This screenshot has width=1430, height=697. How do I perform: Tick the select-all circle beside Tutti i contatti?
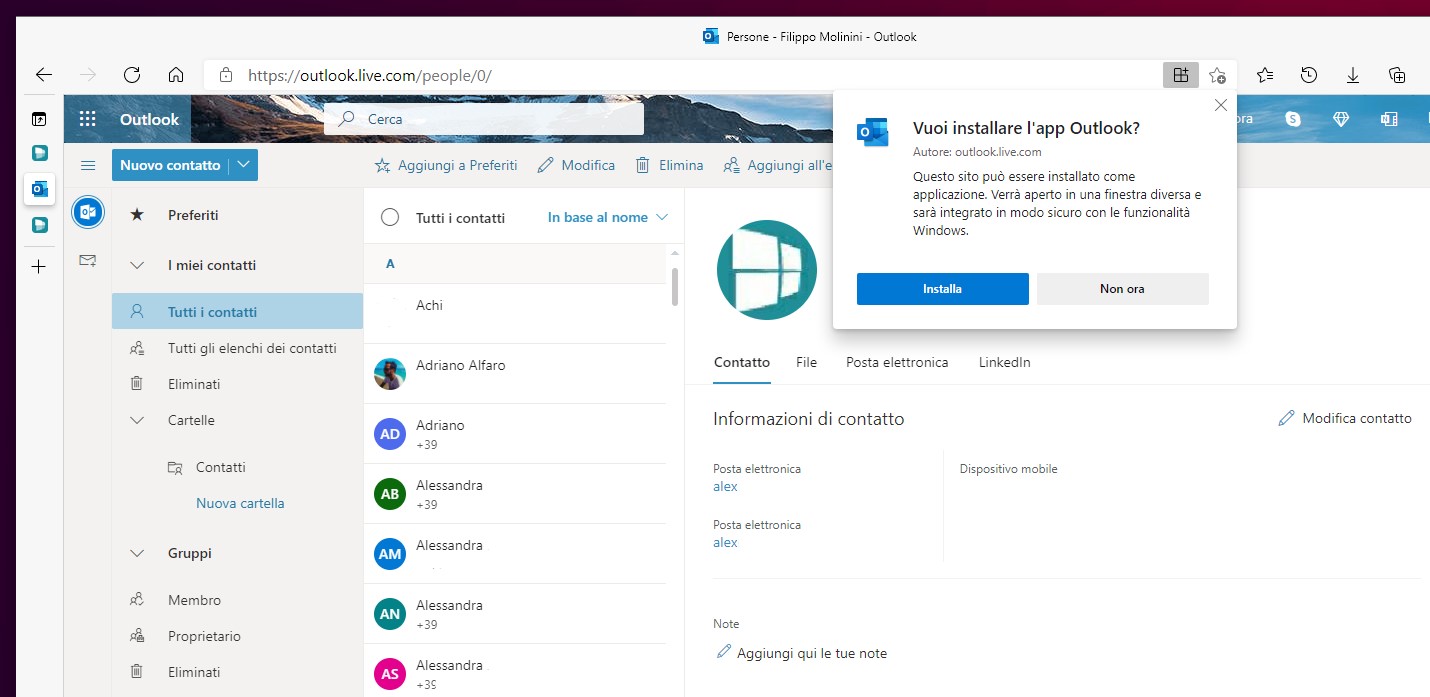tap(390, 217)
